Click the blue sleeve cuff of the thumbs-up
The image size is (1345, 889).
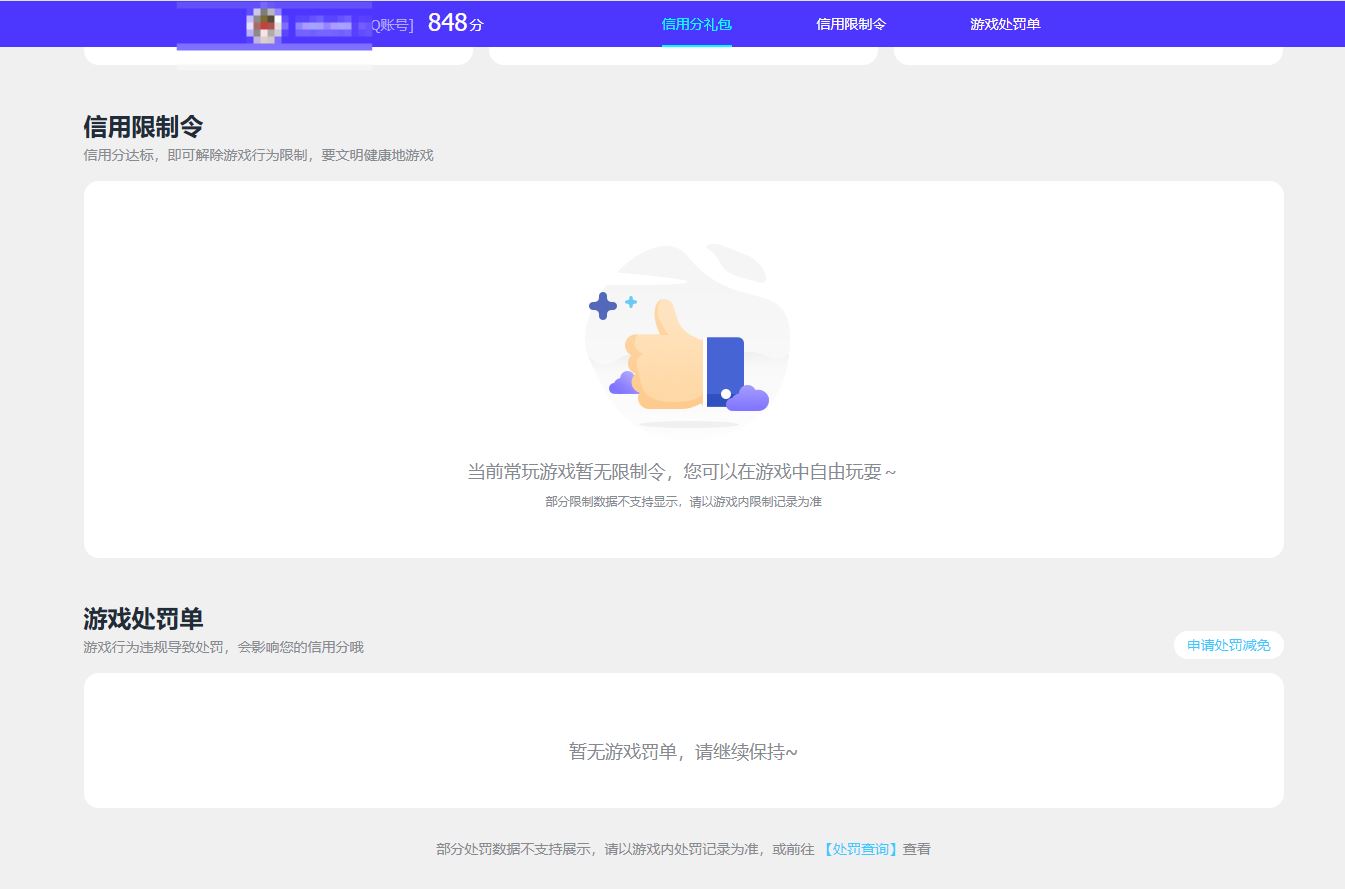[725, 371]
